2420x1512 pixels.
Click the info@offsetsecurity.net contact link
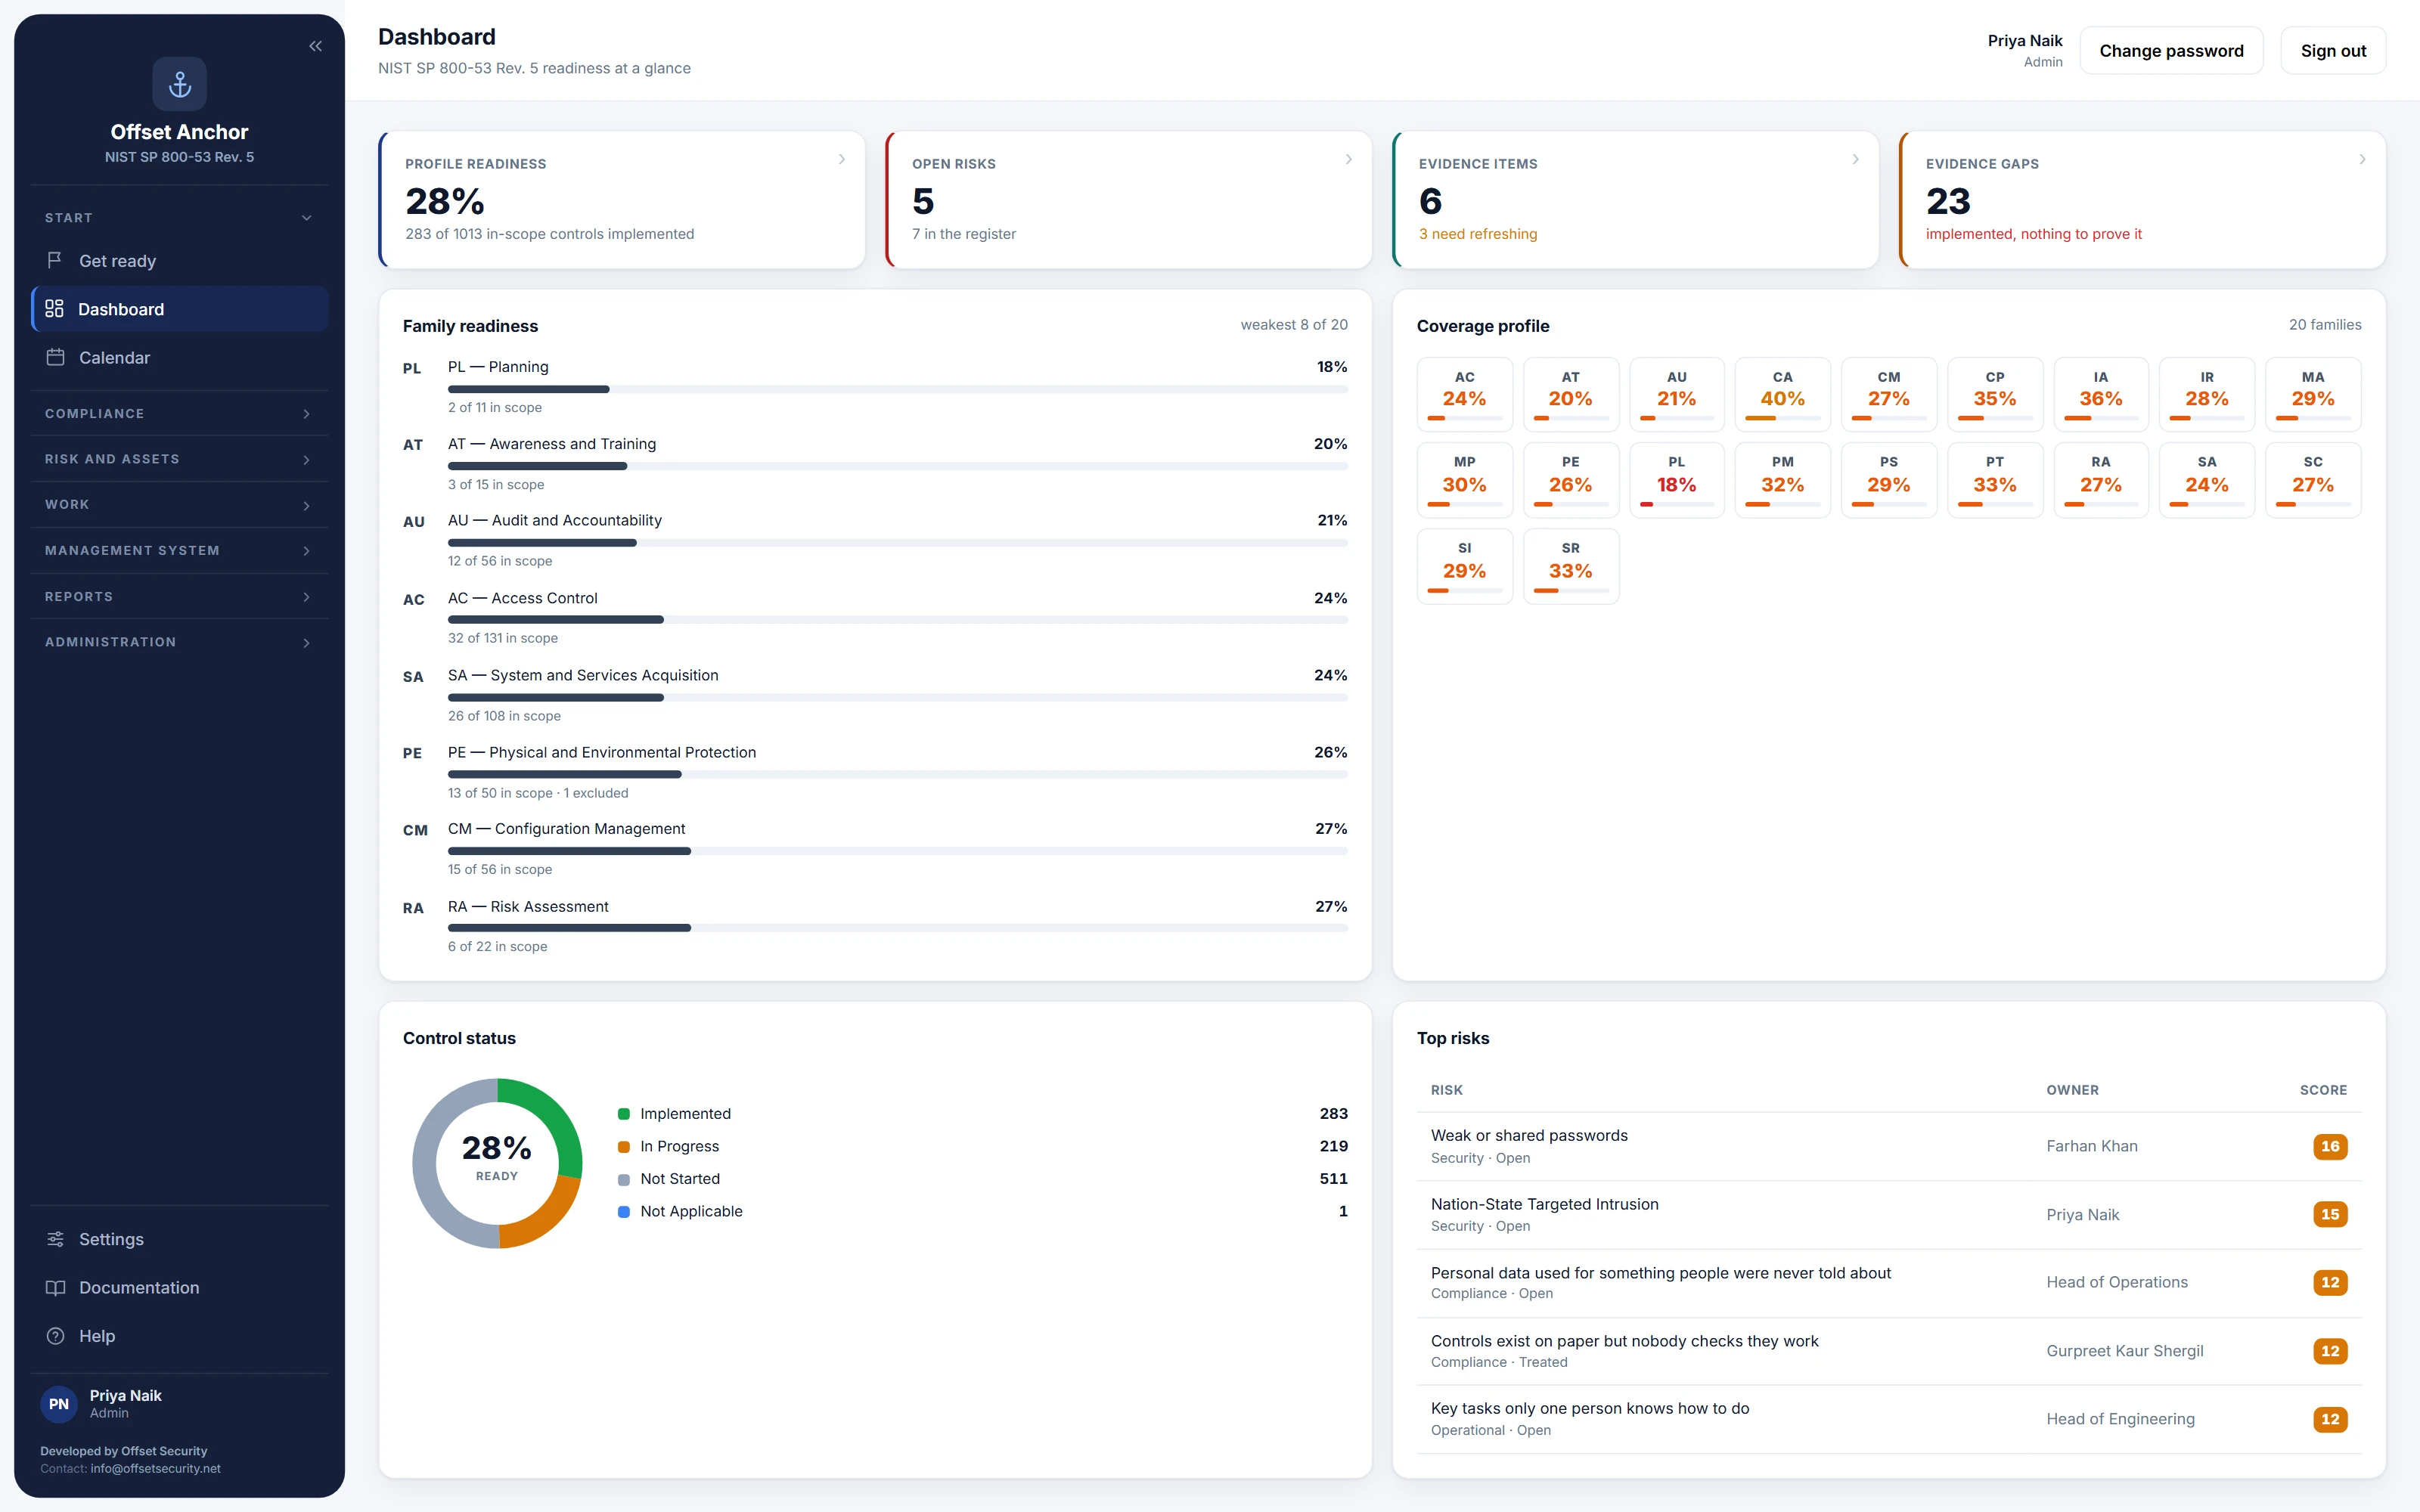coord(155,1468)
